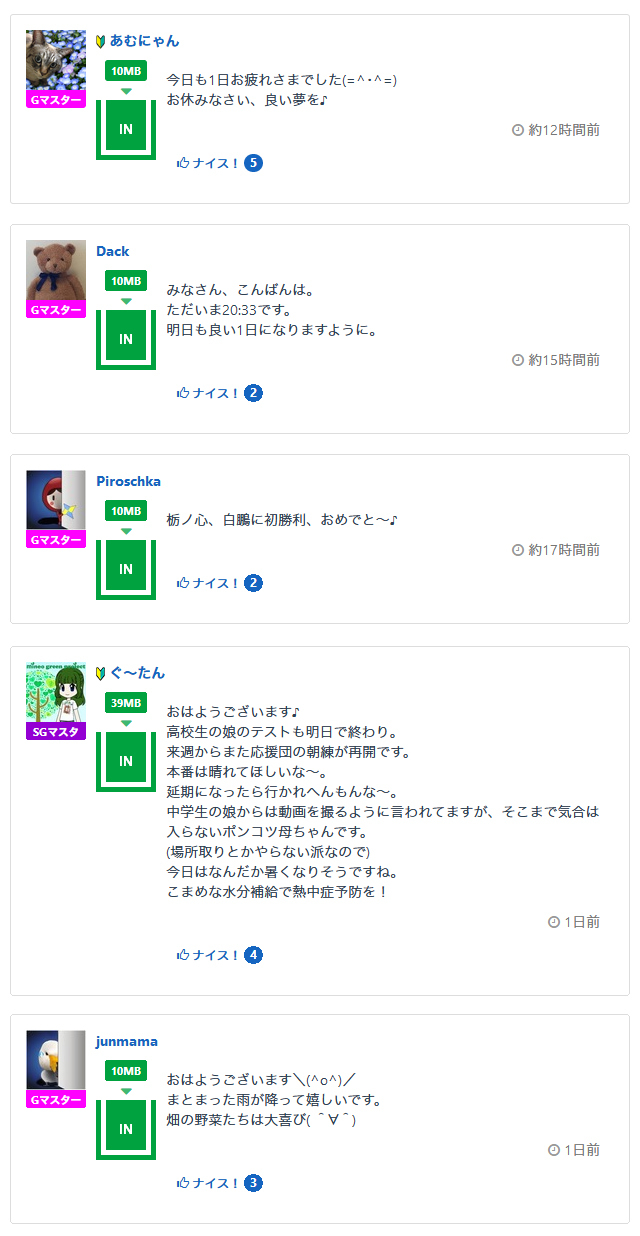
Task: Open the junmama username link
Action: point(127,1041)
